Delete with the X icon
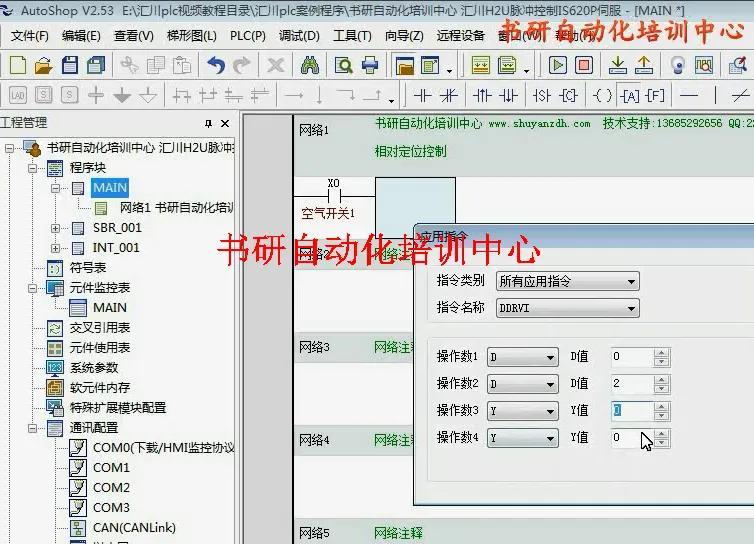754x544 pixels. 276,65
